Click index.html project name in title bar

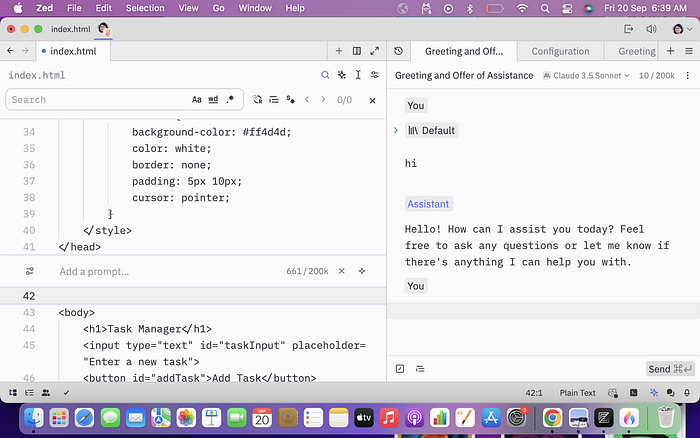[71, 29]
